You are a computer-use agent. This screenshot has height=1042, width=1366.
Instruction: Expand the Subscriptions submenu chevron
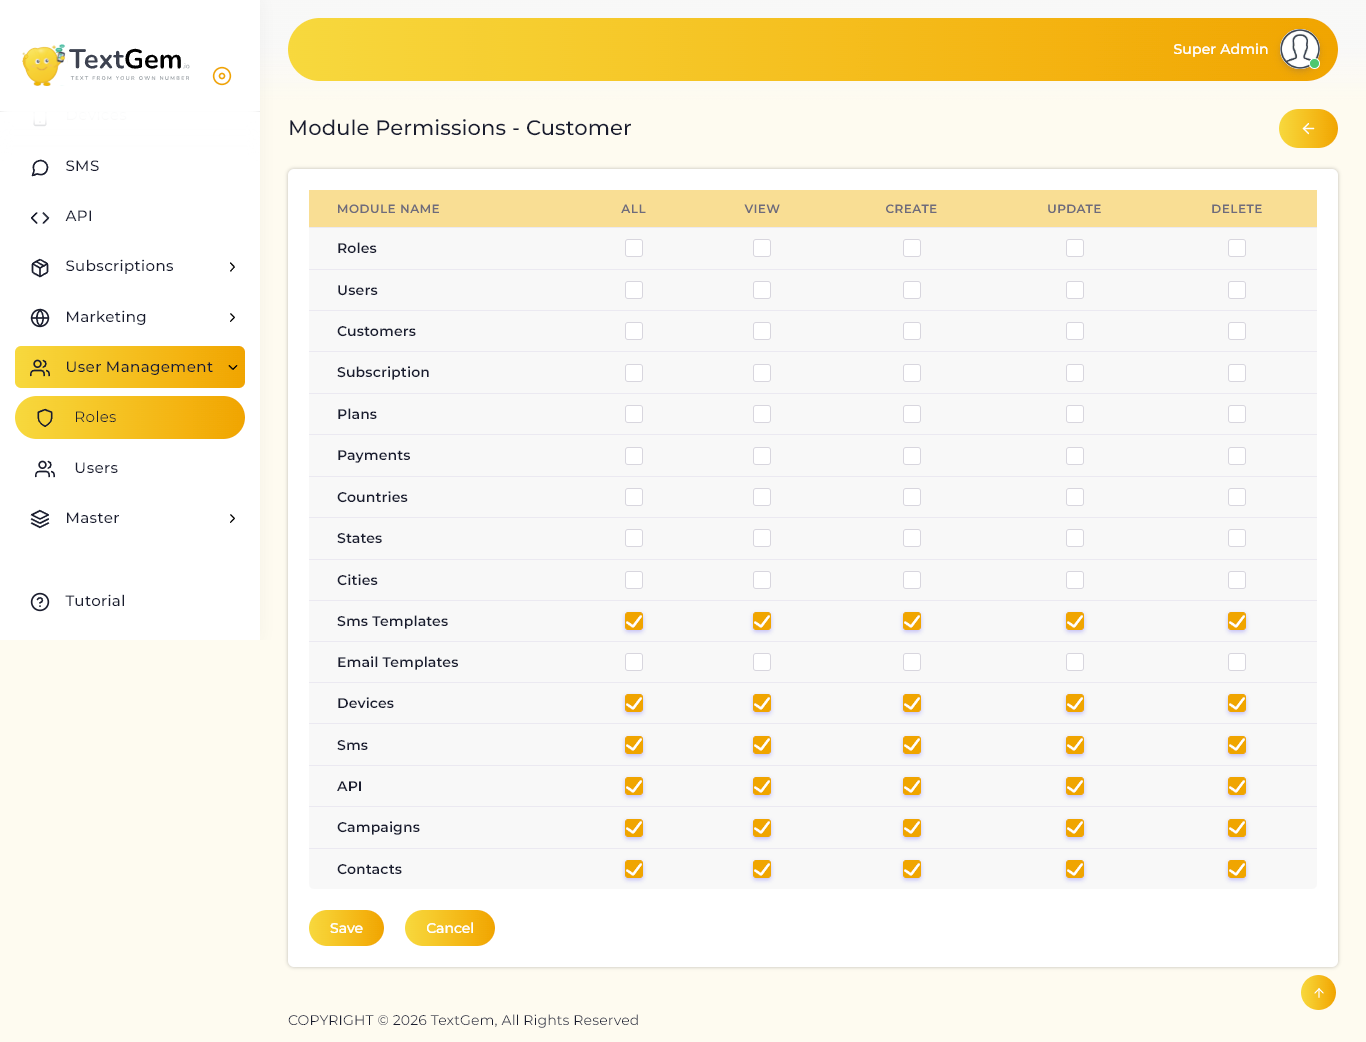[232, 267]
